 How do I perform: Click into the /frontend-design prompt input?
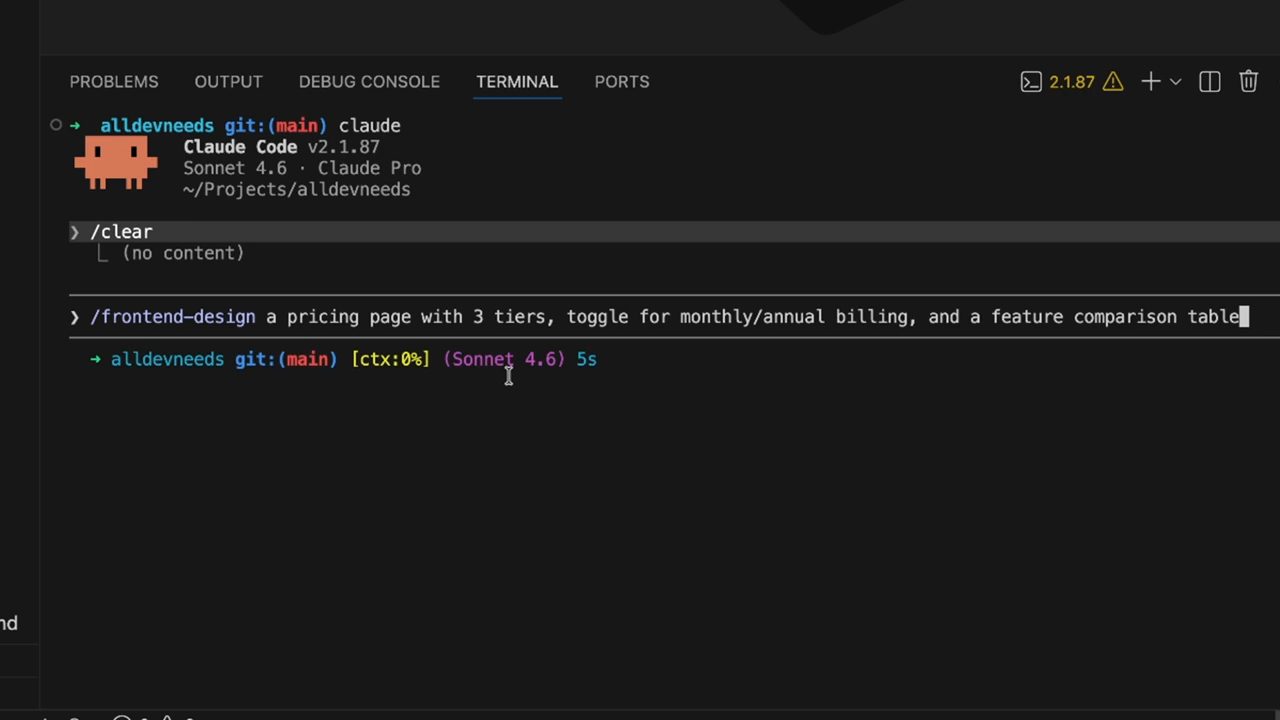[674, 317]
